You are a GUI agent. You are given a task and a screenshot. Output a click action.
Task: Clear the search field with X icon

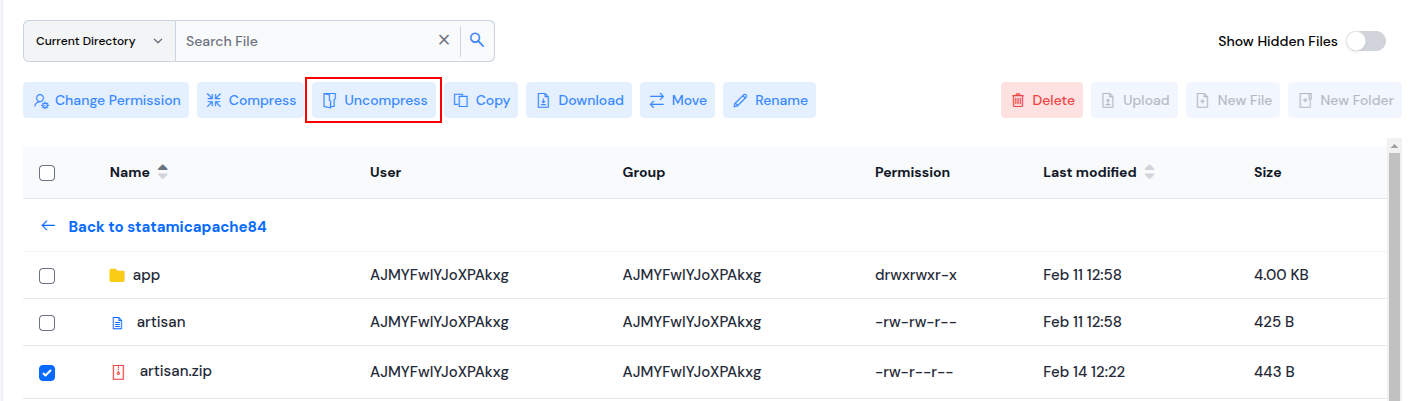(444, 40)
